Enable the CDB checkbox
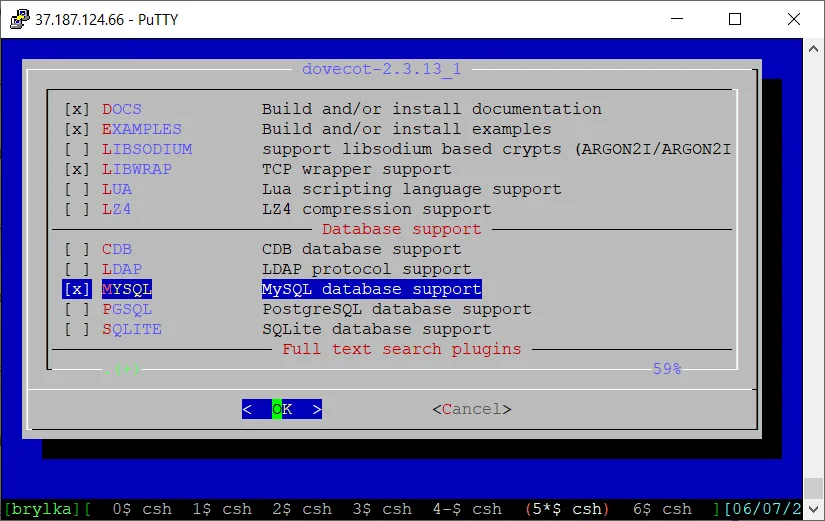825x521 pixels. (x=77, y=249)
